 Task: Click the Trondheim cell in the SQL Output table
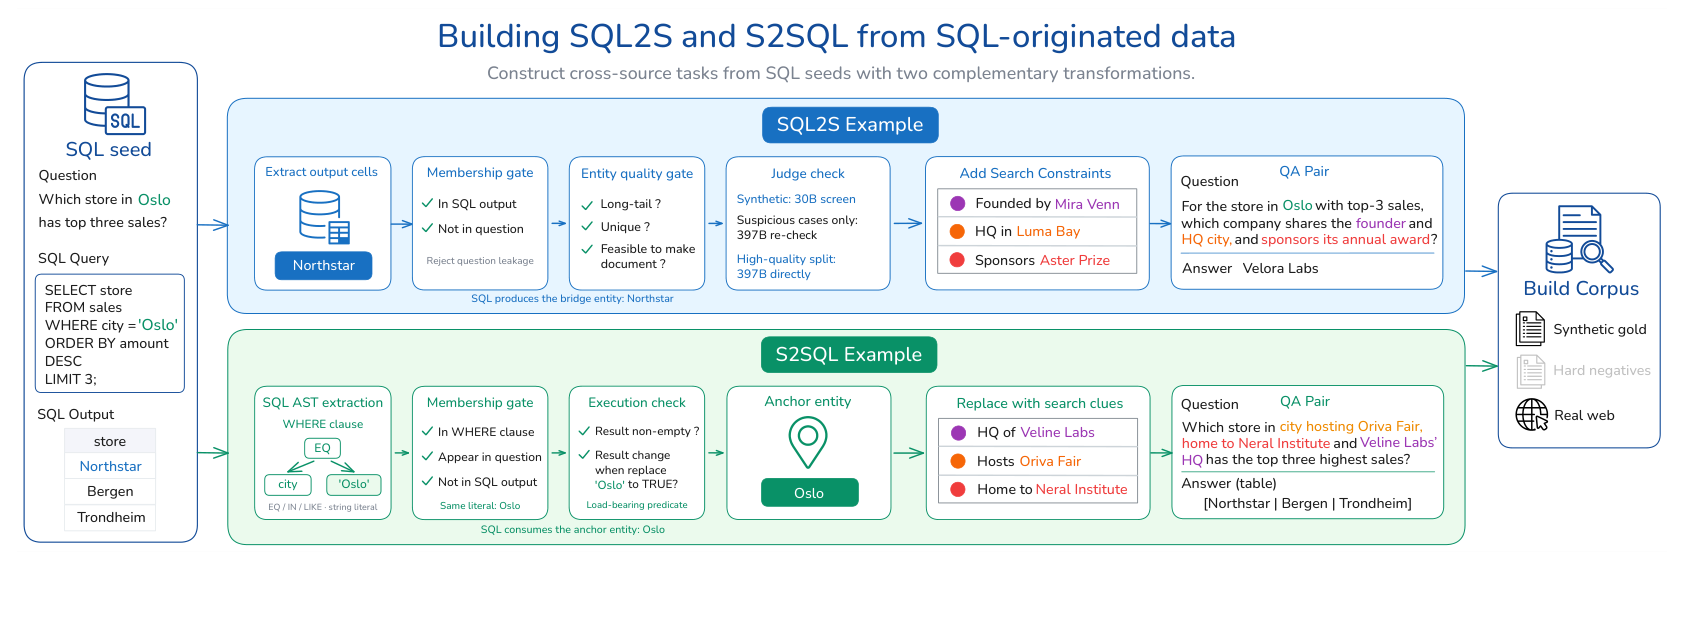pyautogui.click(x=110, y=517)
